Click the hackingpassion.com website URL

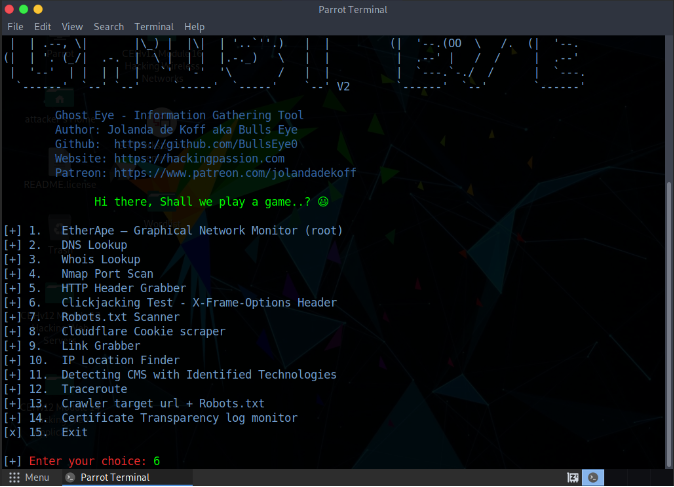(x=199, y=158)
